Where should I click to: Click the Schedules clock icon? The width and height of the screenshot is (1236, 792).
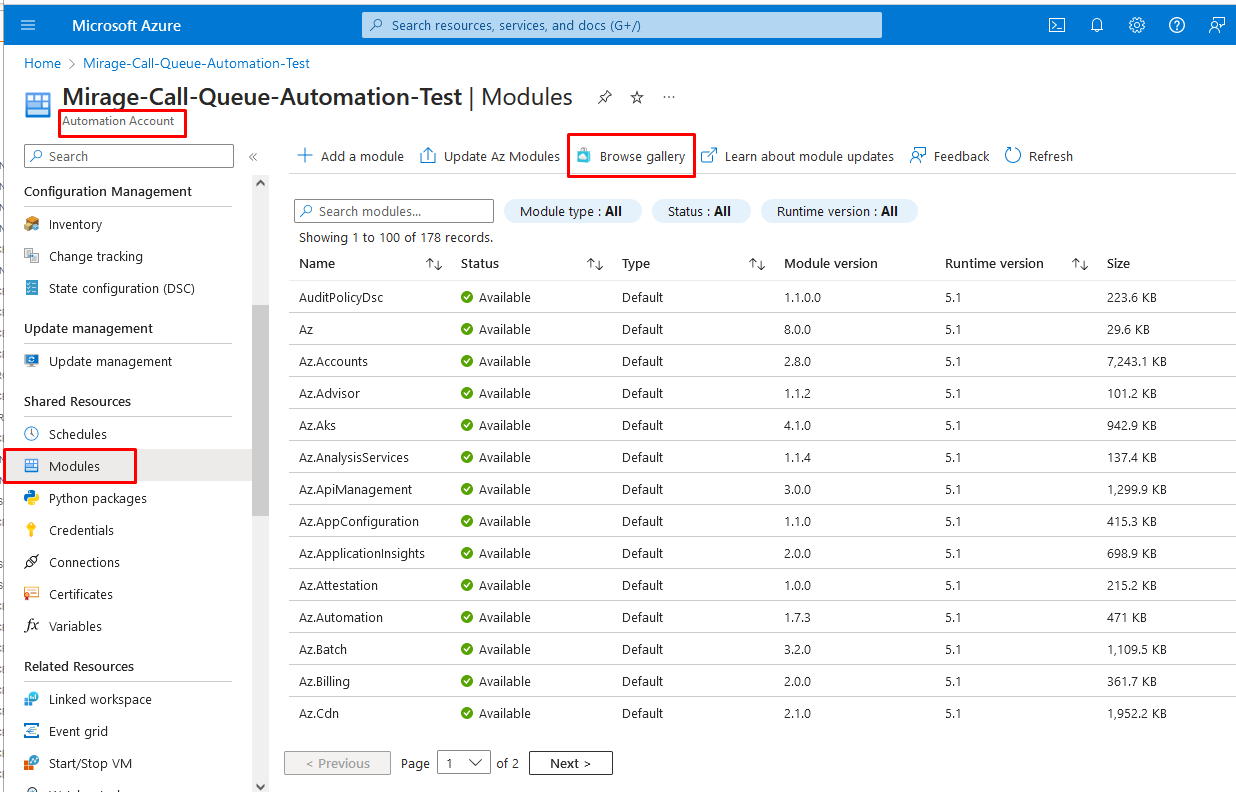32,434
